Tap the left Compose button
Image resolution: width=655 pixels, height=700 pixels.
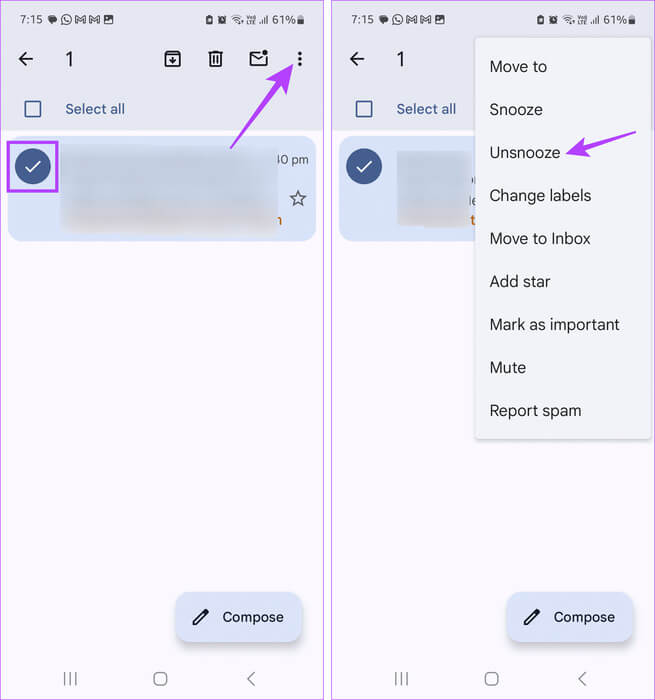point(239,617)
